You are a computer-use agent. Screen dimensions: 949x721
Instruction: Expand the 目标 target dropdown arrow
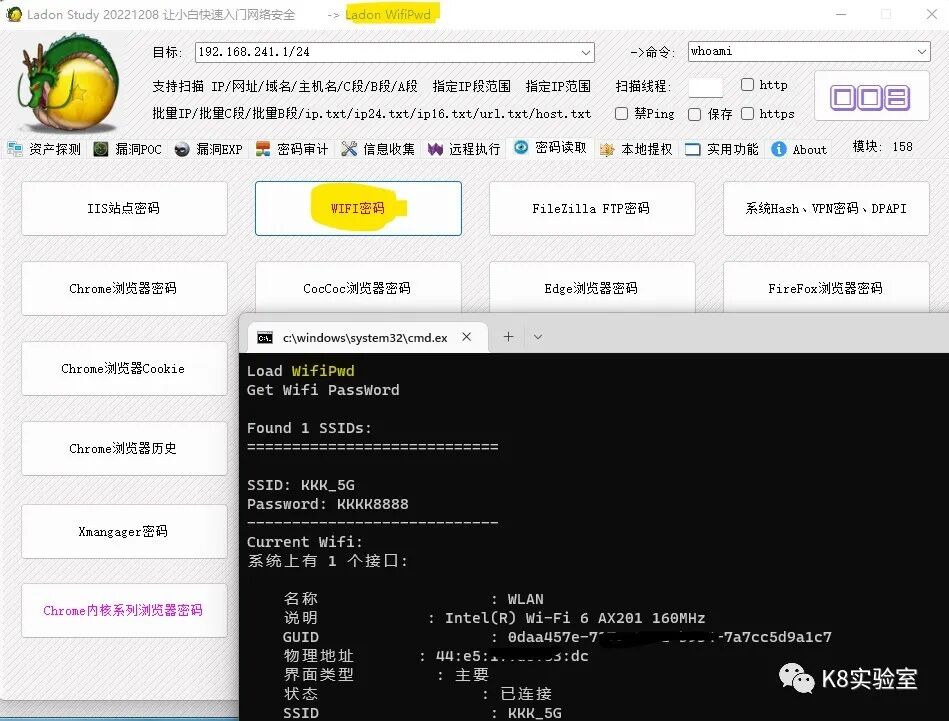pyautogui.click(x=585, y=52)
